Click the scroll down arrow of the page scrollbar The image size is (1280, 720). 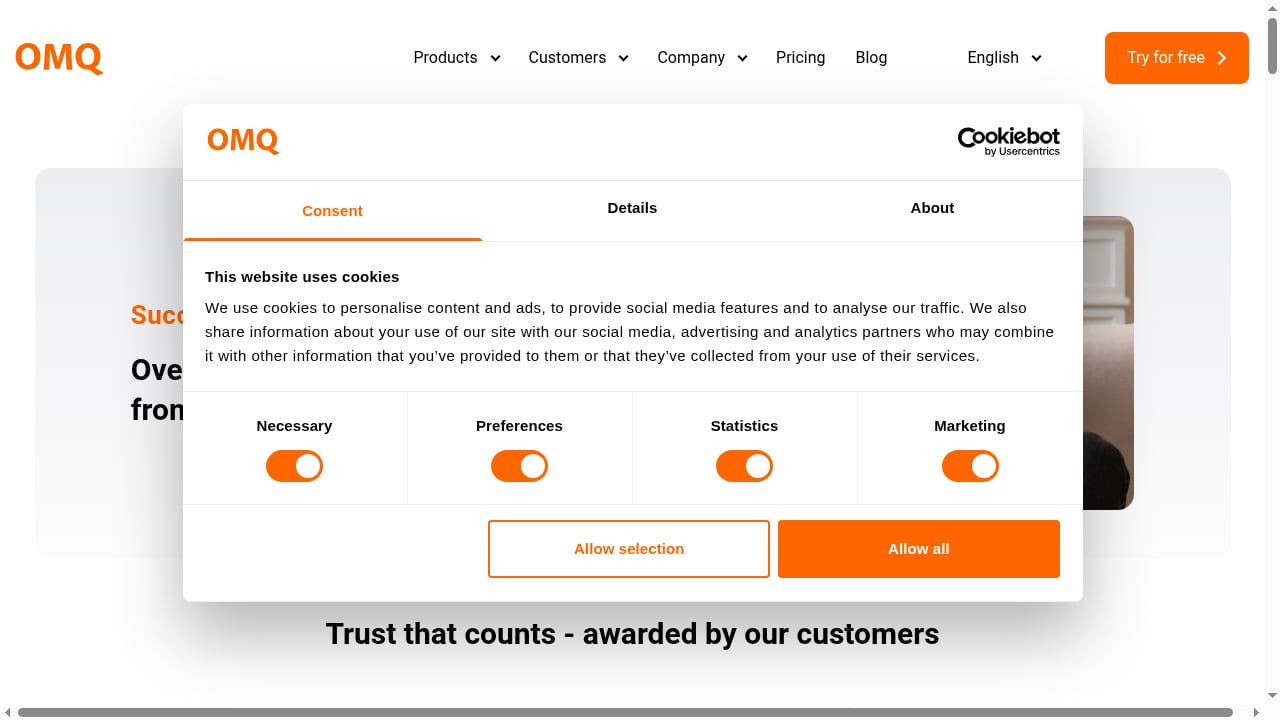(x=1272, y=696)
